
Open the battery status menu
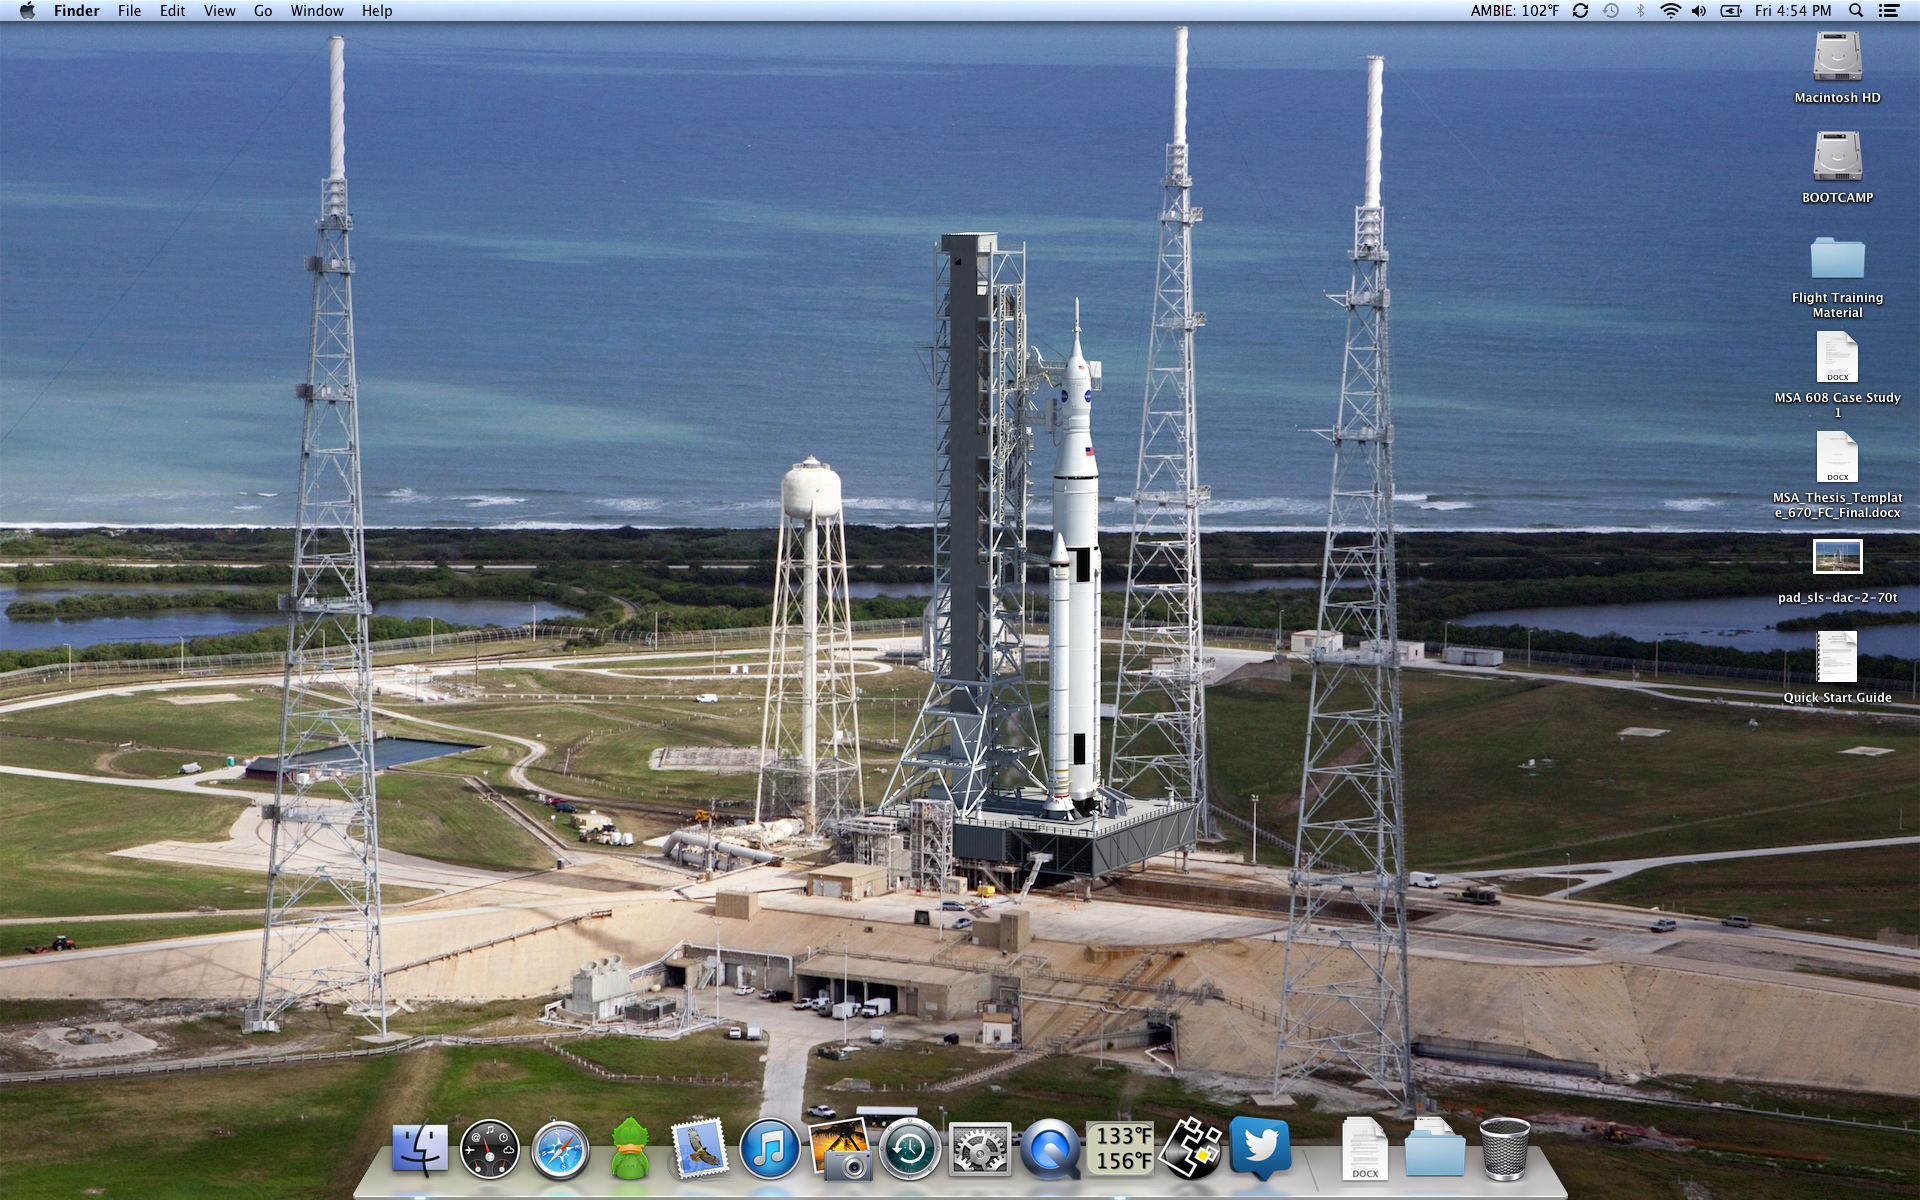1731,11
